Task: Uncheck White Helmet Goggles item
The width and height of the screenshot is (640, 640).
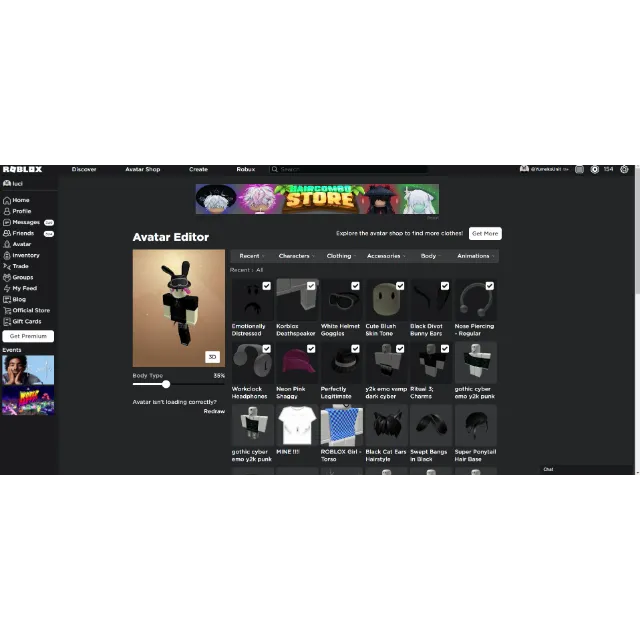Action: [356, 286]
